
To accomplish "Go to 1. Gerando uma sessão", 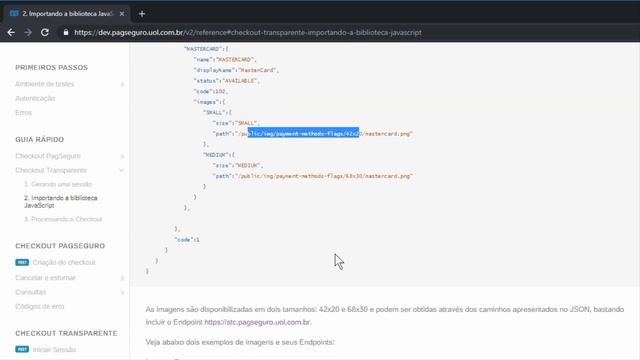I will click(x=58, y=184).
